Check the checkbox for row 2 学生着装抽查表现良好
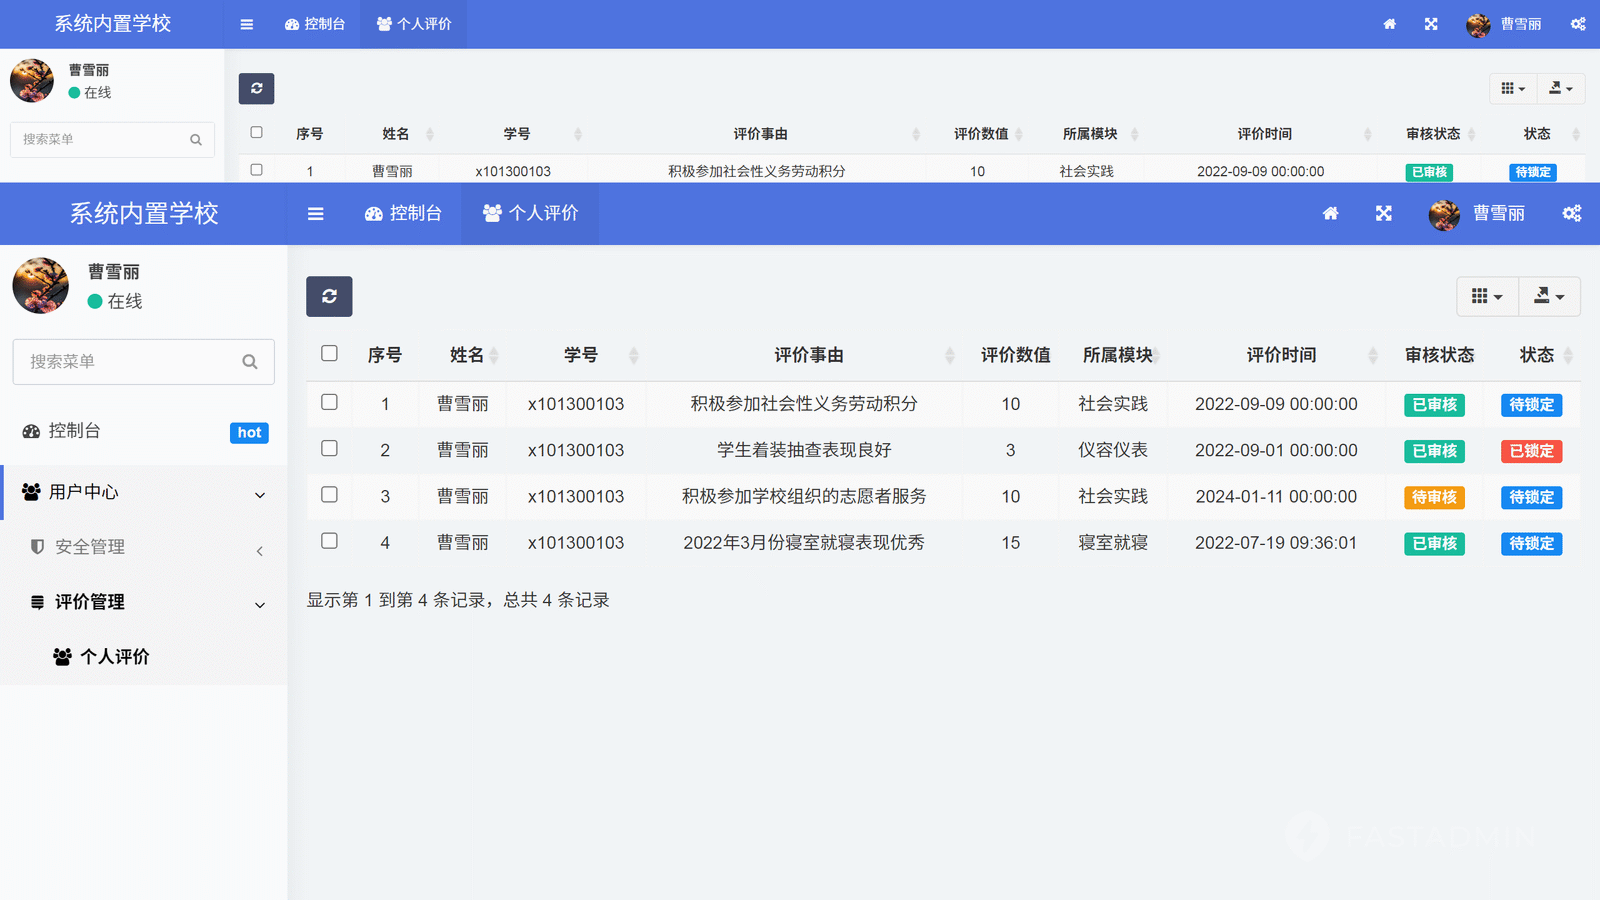The width and height of the screenshot is (1600, 900). [x=329, y=449]
